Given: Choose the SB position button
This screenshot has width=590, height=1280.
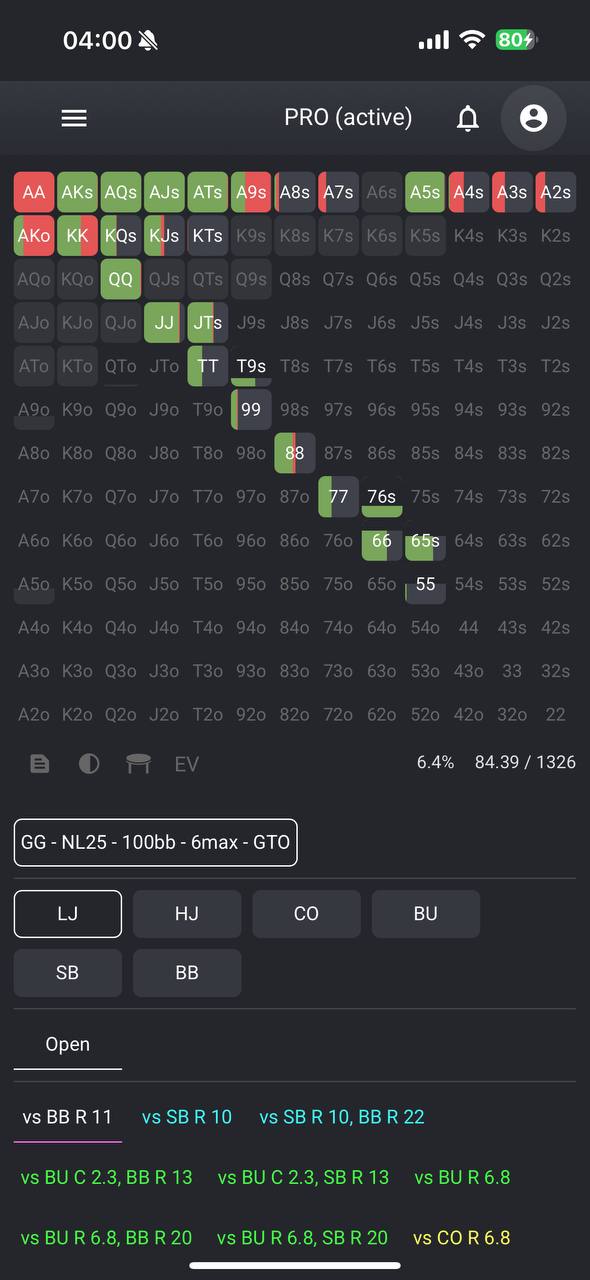Looking at the screenshot, I should click(x=68, y=972).
